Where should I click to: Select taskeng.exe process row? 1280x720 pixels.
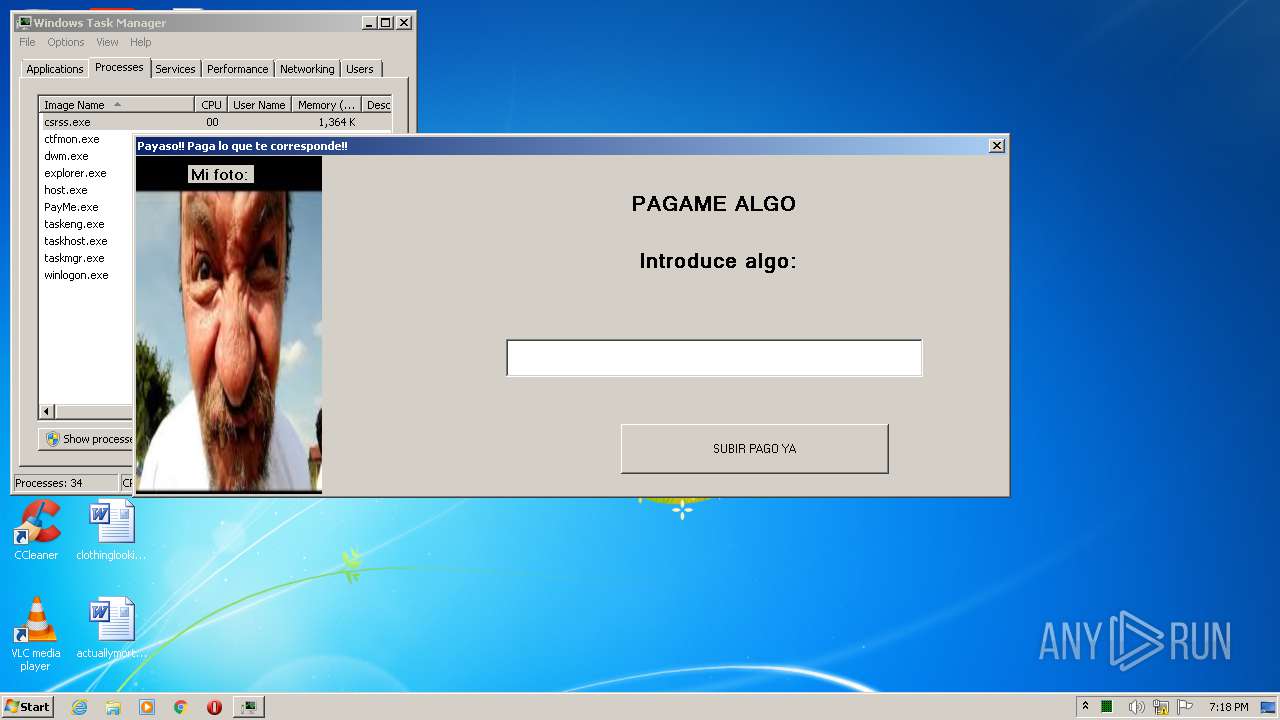(x=87, y=224)
